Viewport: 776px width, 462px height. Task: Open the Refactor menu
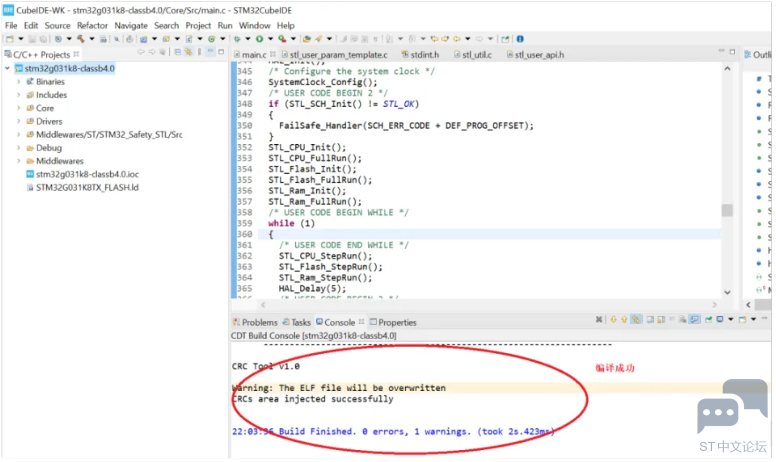point(92,25)
